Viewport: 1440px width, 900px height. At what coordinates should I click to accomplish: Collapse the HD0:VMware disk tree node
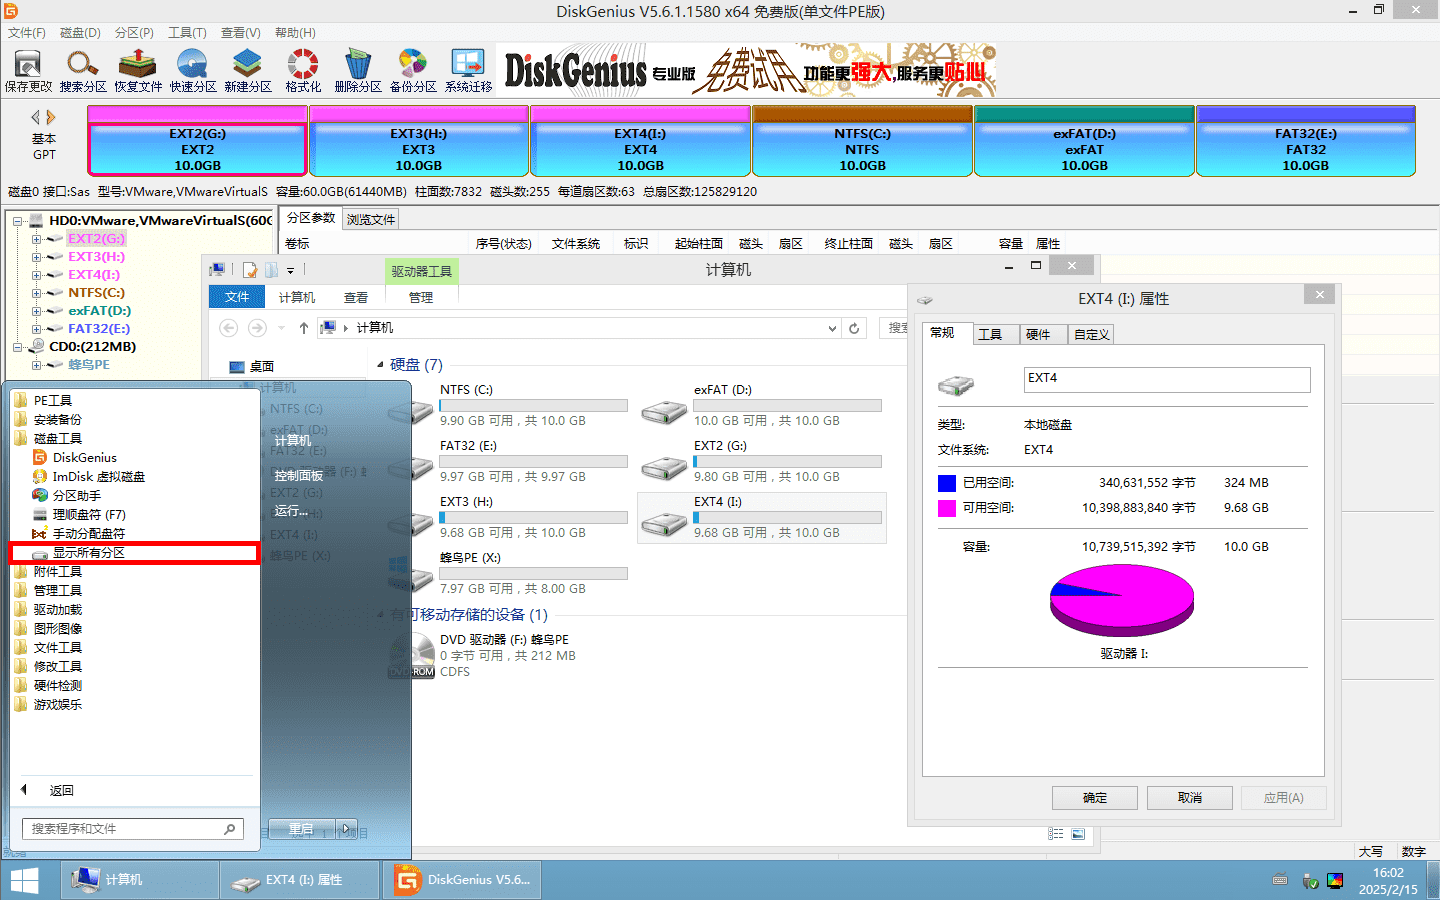(18, 221)
